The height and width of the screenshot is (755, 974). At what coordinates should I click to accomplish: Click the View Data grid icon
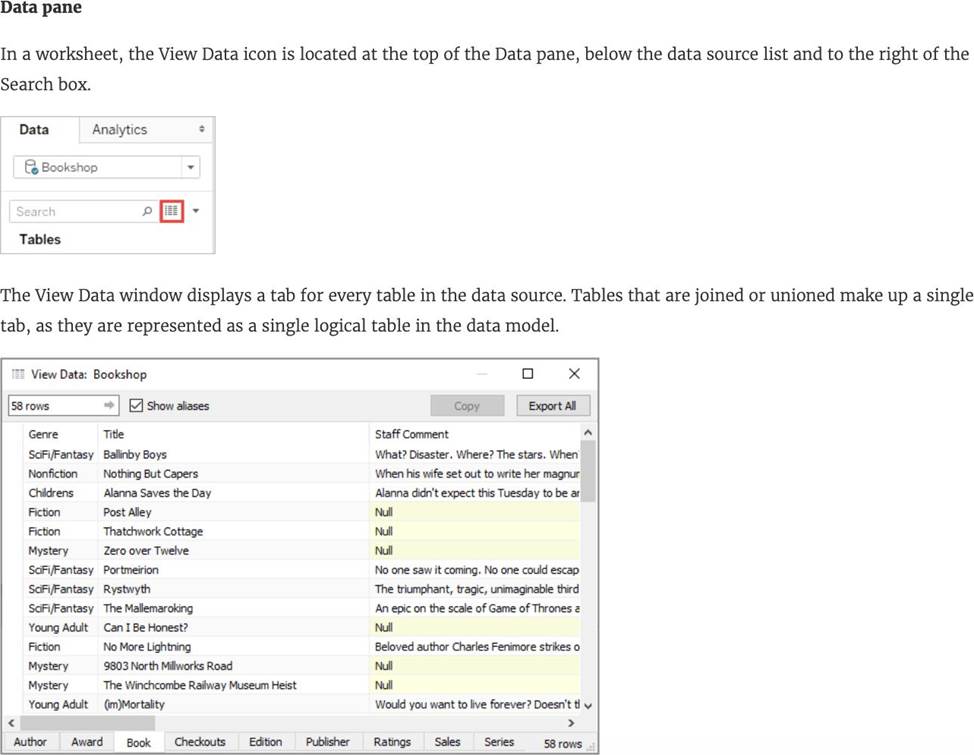pos(172,211)
